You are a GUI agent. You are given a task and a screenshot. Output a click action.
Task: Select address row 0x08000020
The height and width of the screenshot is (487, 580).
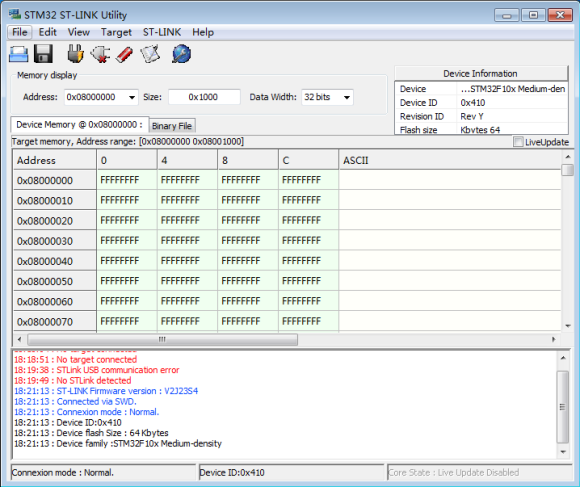click(55, 221)
